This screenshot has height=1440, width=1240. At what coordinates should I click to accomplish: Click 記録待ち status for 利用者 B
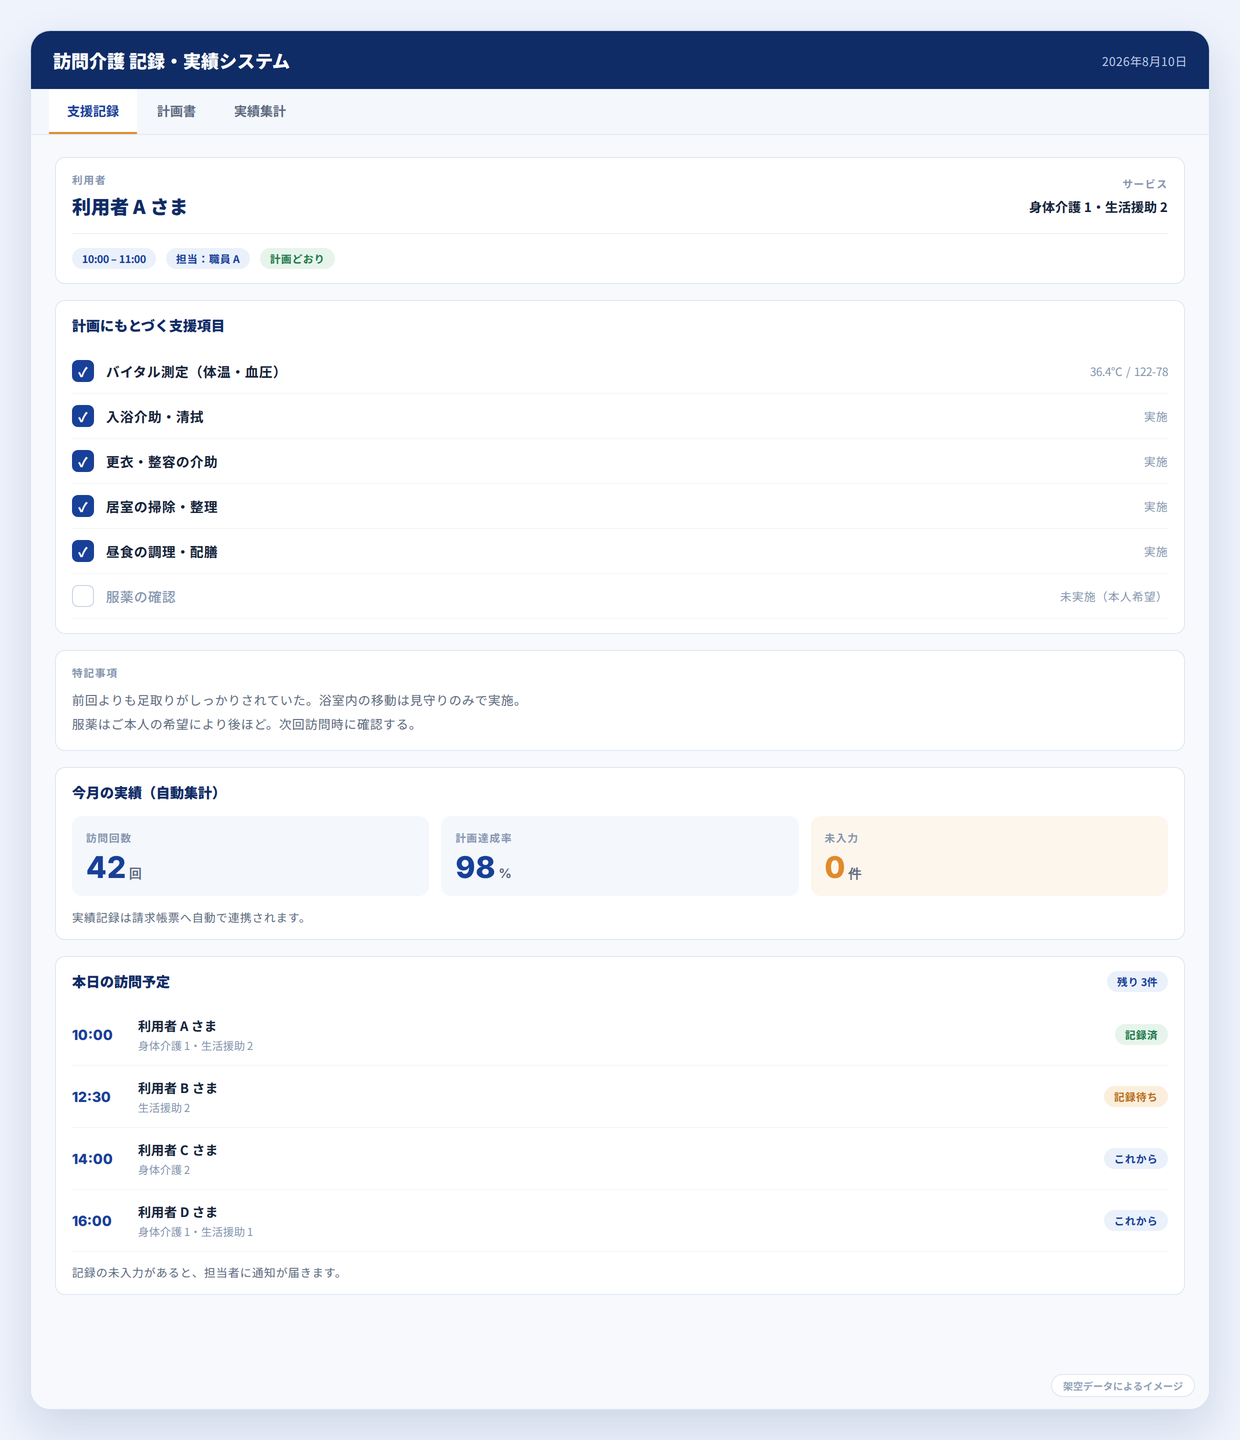coord(1136,1097)
